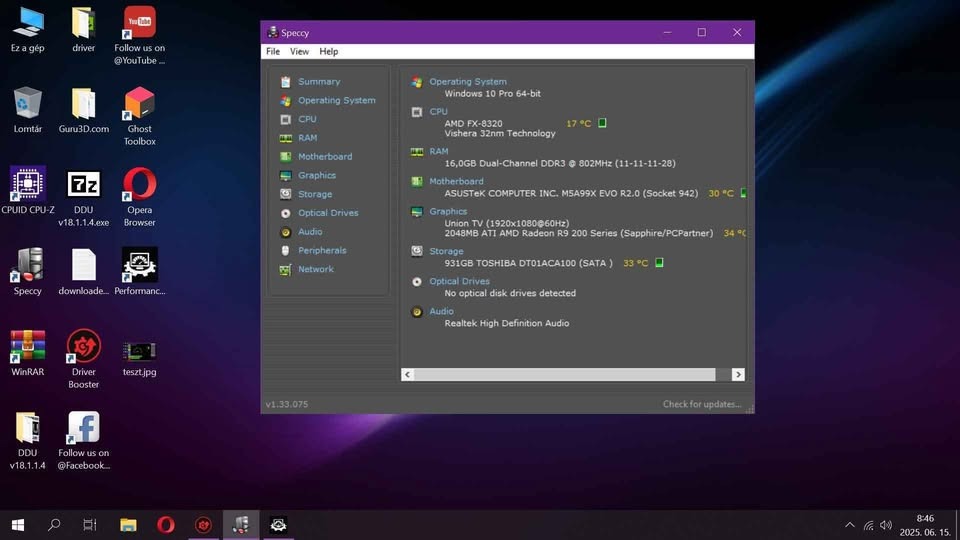Click the Graphics heading link in summary pane
This screenshot has height=540, width=960.
coord(448,211)
